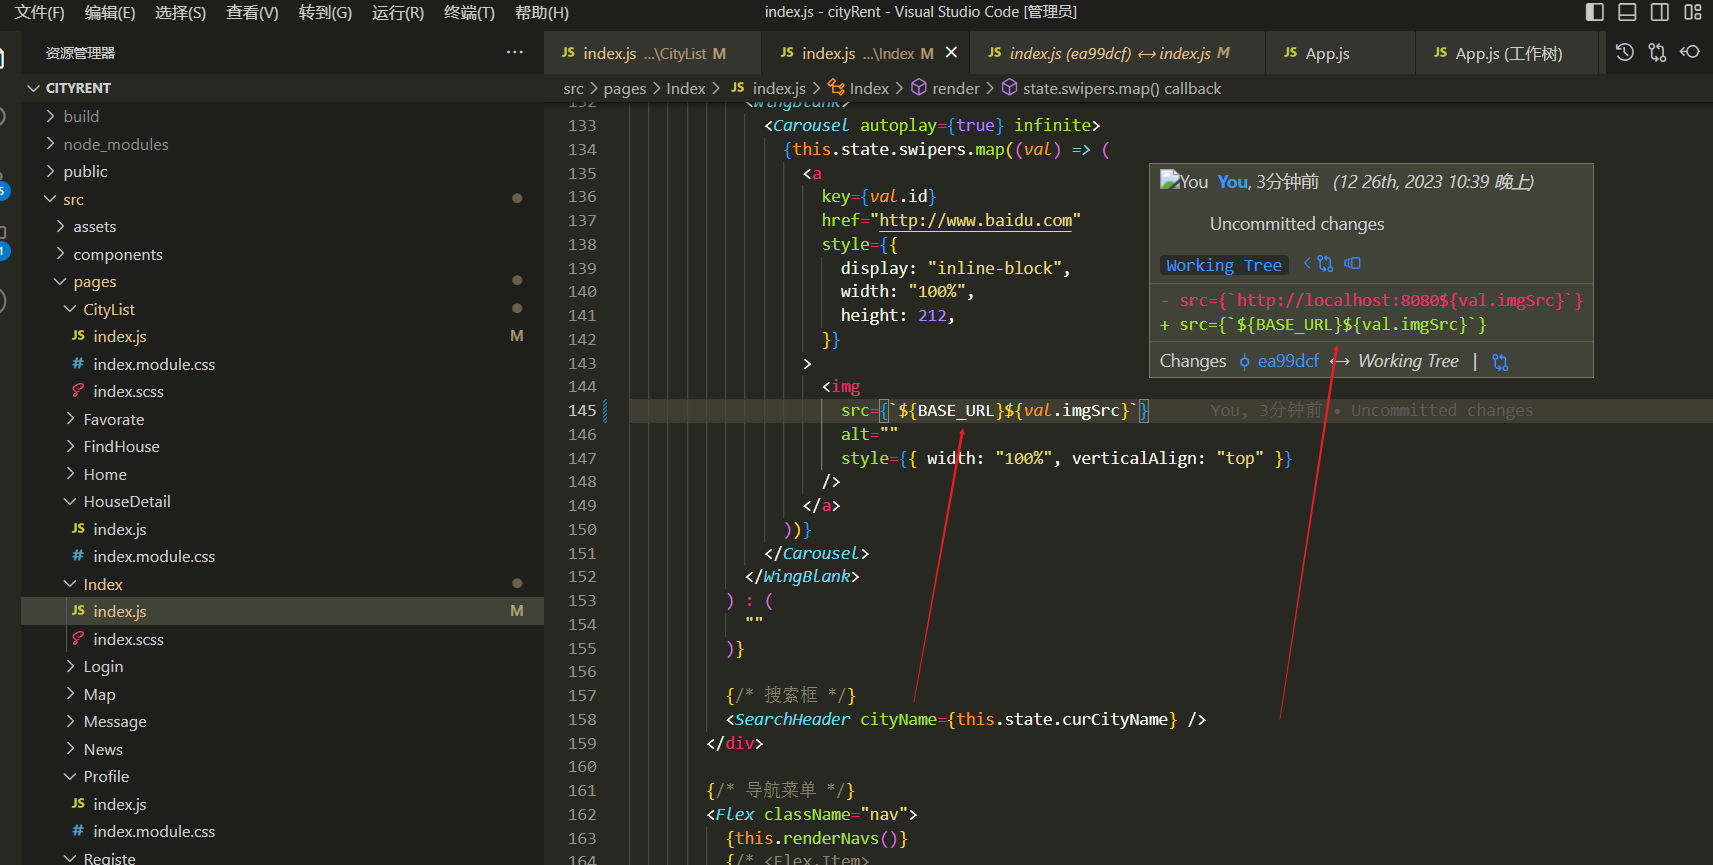Image resolution: width=1713 pixels, height=865 pixels.
Task: Click index.js in the breadcrumb
Action: (778, 88)
